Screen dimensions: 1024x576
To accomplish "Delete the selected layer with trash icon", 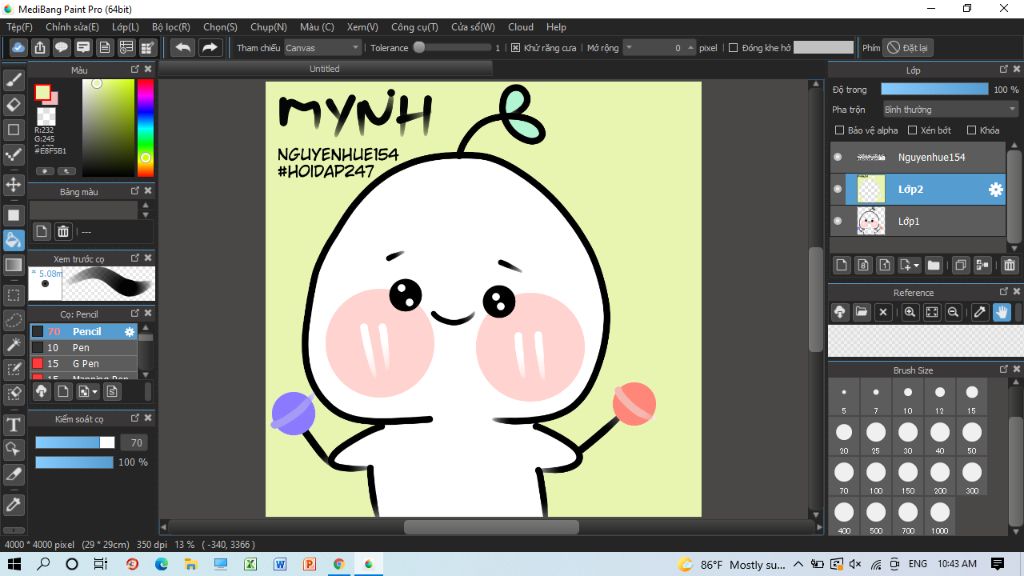I will tap(1010, 264).
